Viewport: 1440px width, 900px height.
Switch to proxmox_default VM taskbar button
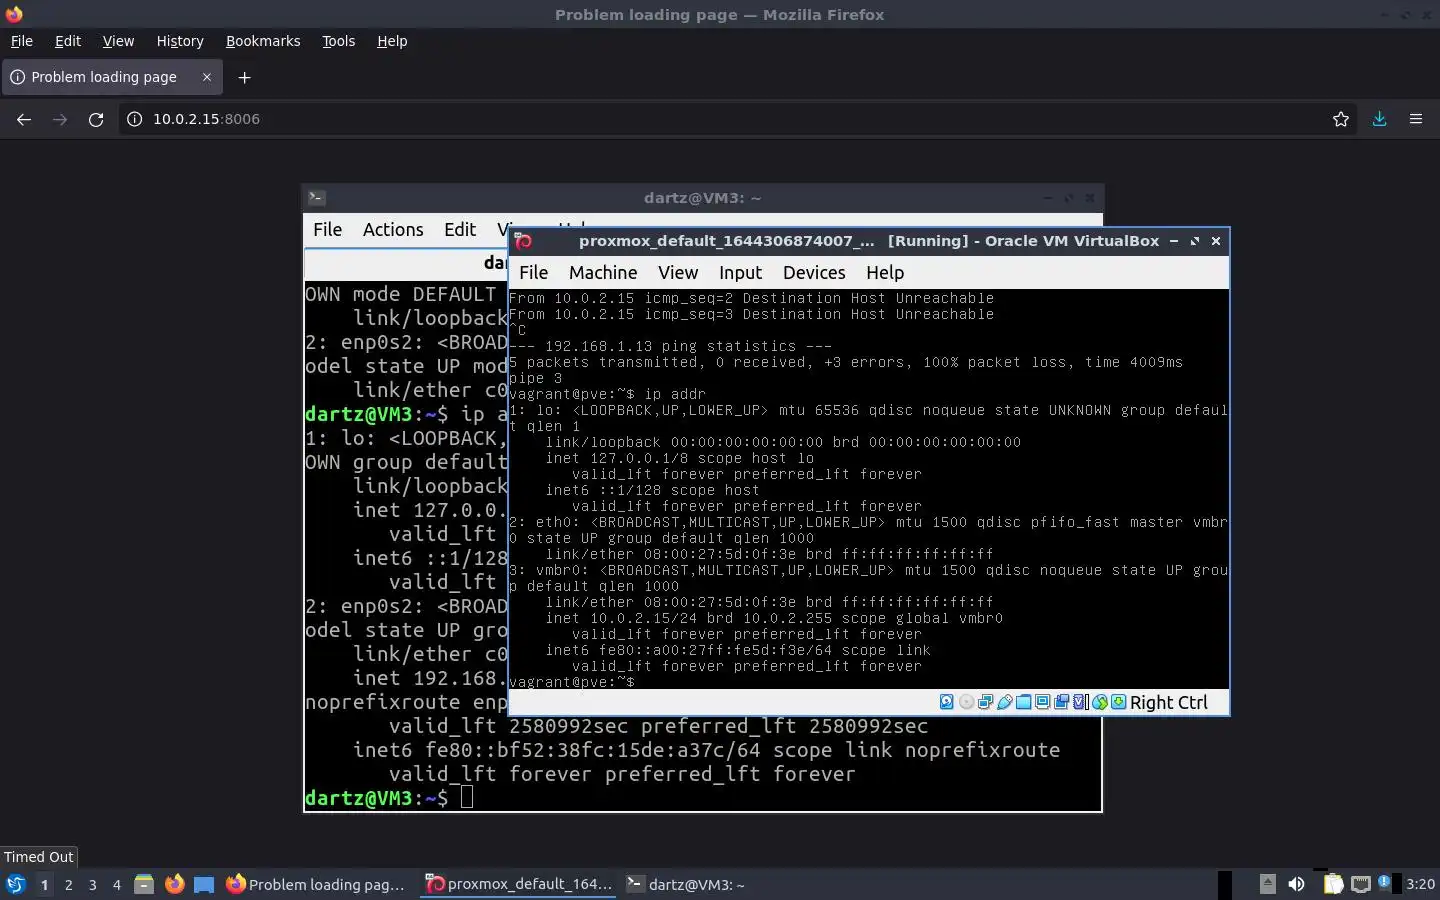click(x=520, y=884)
